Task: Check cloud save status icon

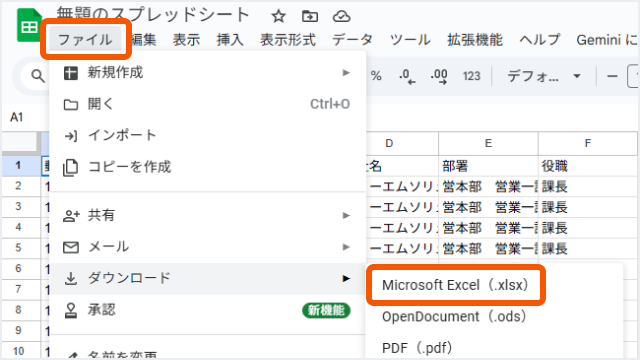Action: coord(341,16)
